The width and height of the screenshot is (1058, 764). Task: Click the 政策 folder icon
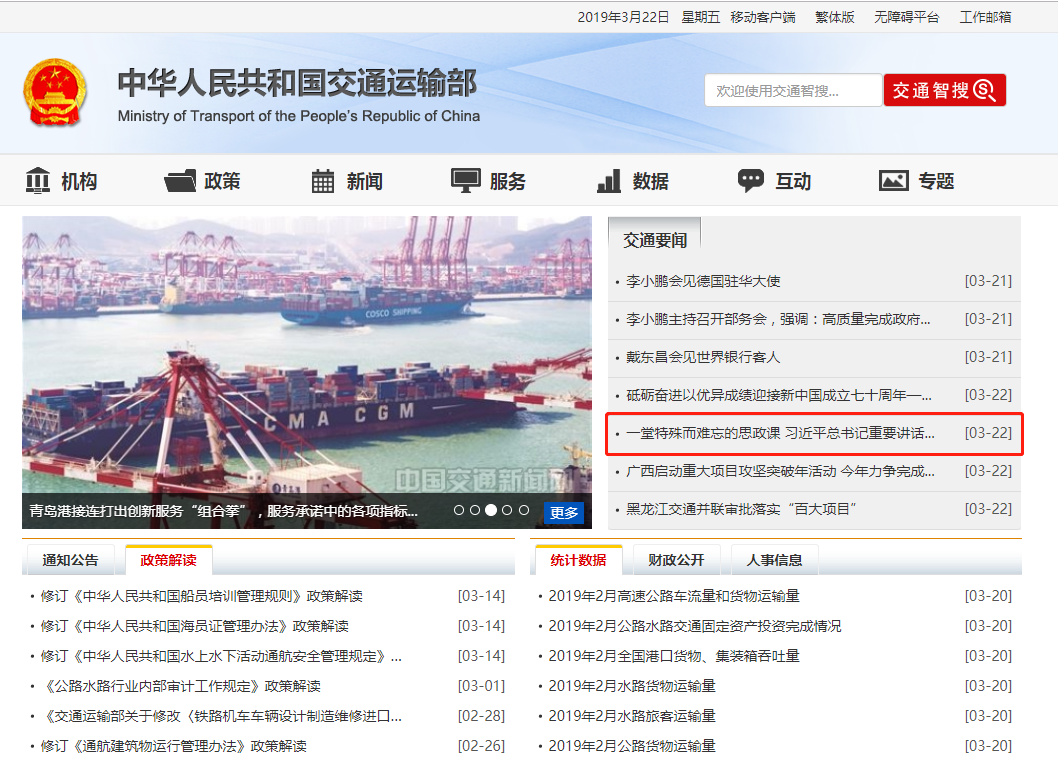point(180,181)
